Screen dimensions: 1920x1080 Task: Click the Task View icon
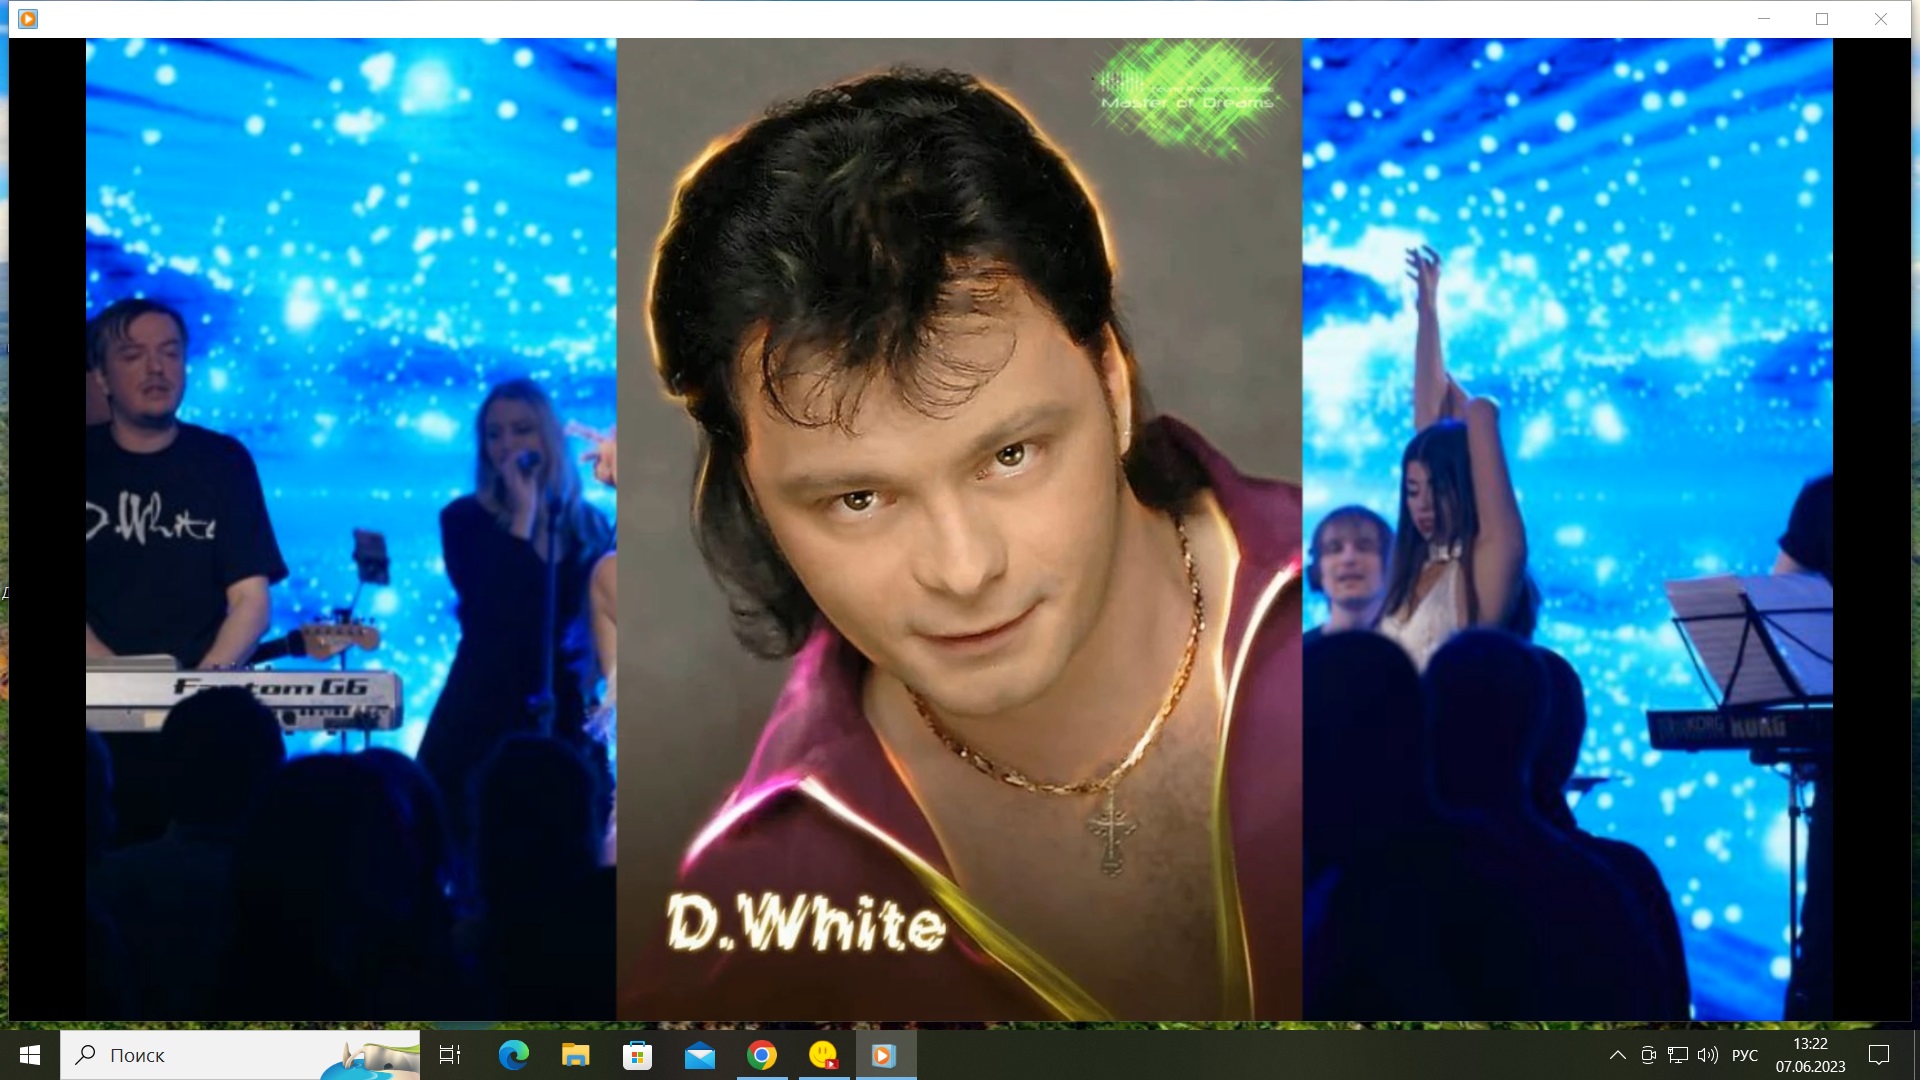(x=450, y=1055)
